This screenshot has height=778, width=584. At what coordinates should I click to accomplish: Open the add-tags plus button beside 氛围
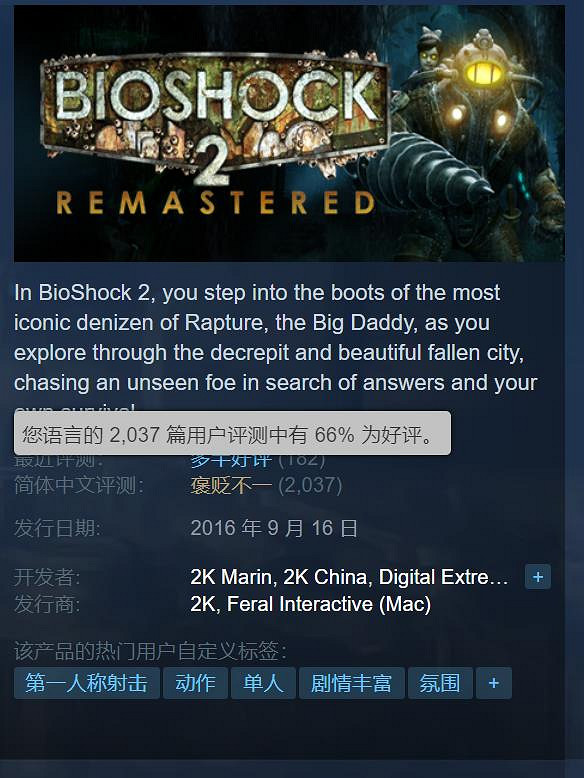coord(494,683)
